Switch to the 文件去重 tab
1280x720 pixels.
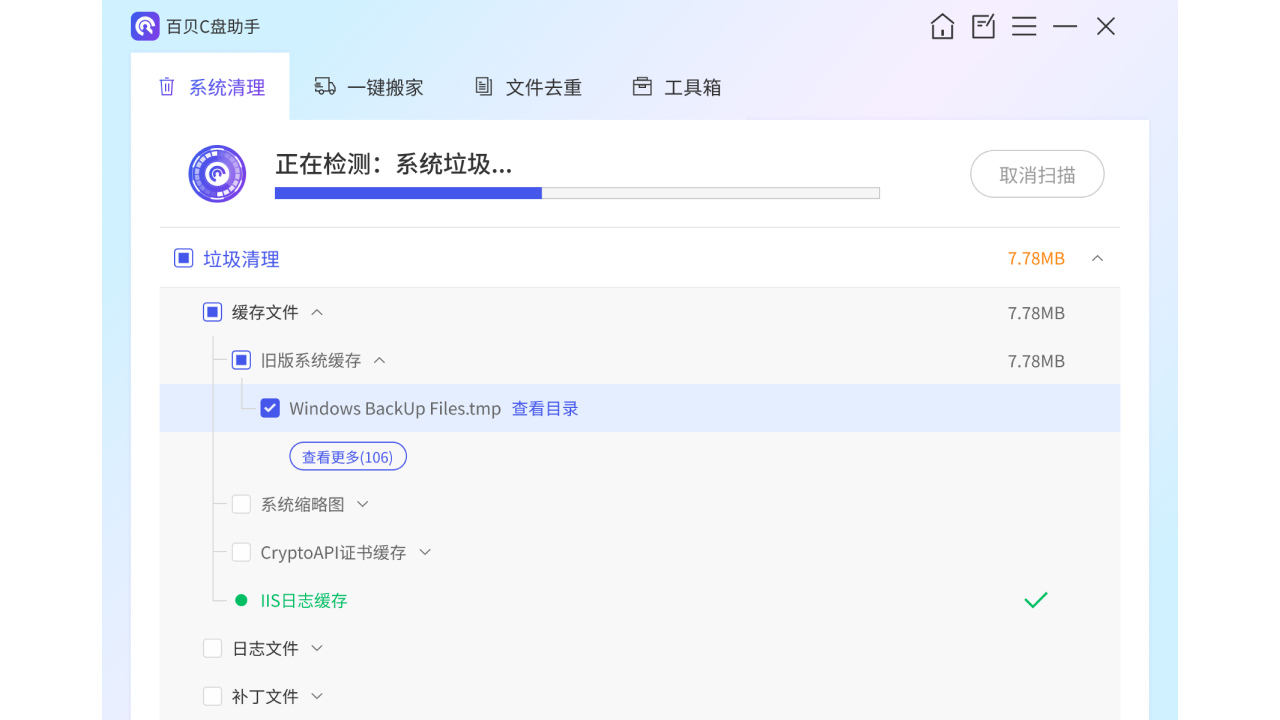527,87
